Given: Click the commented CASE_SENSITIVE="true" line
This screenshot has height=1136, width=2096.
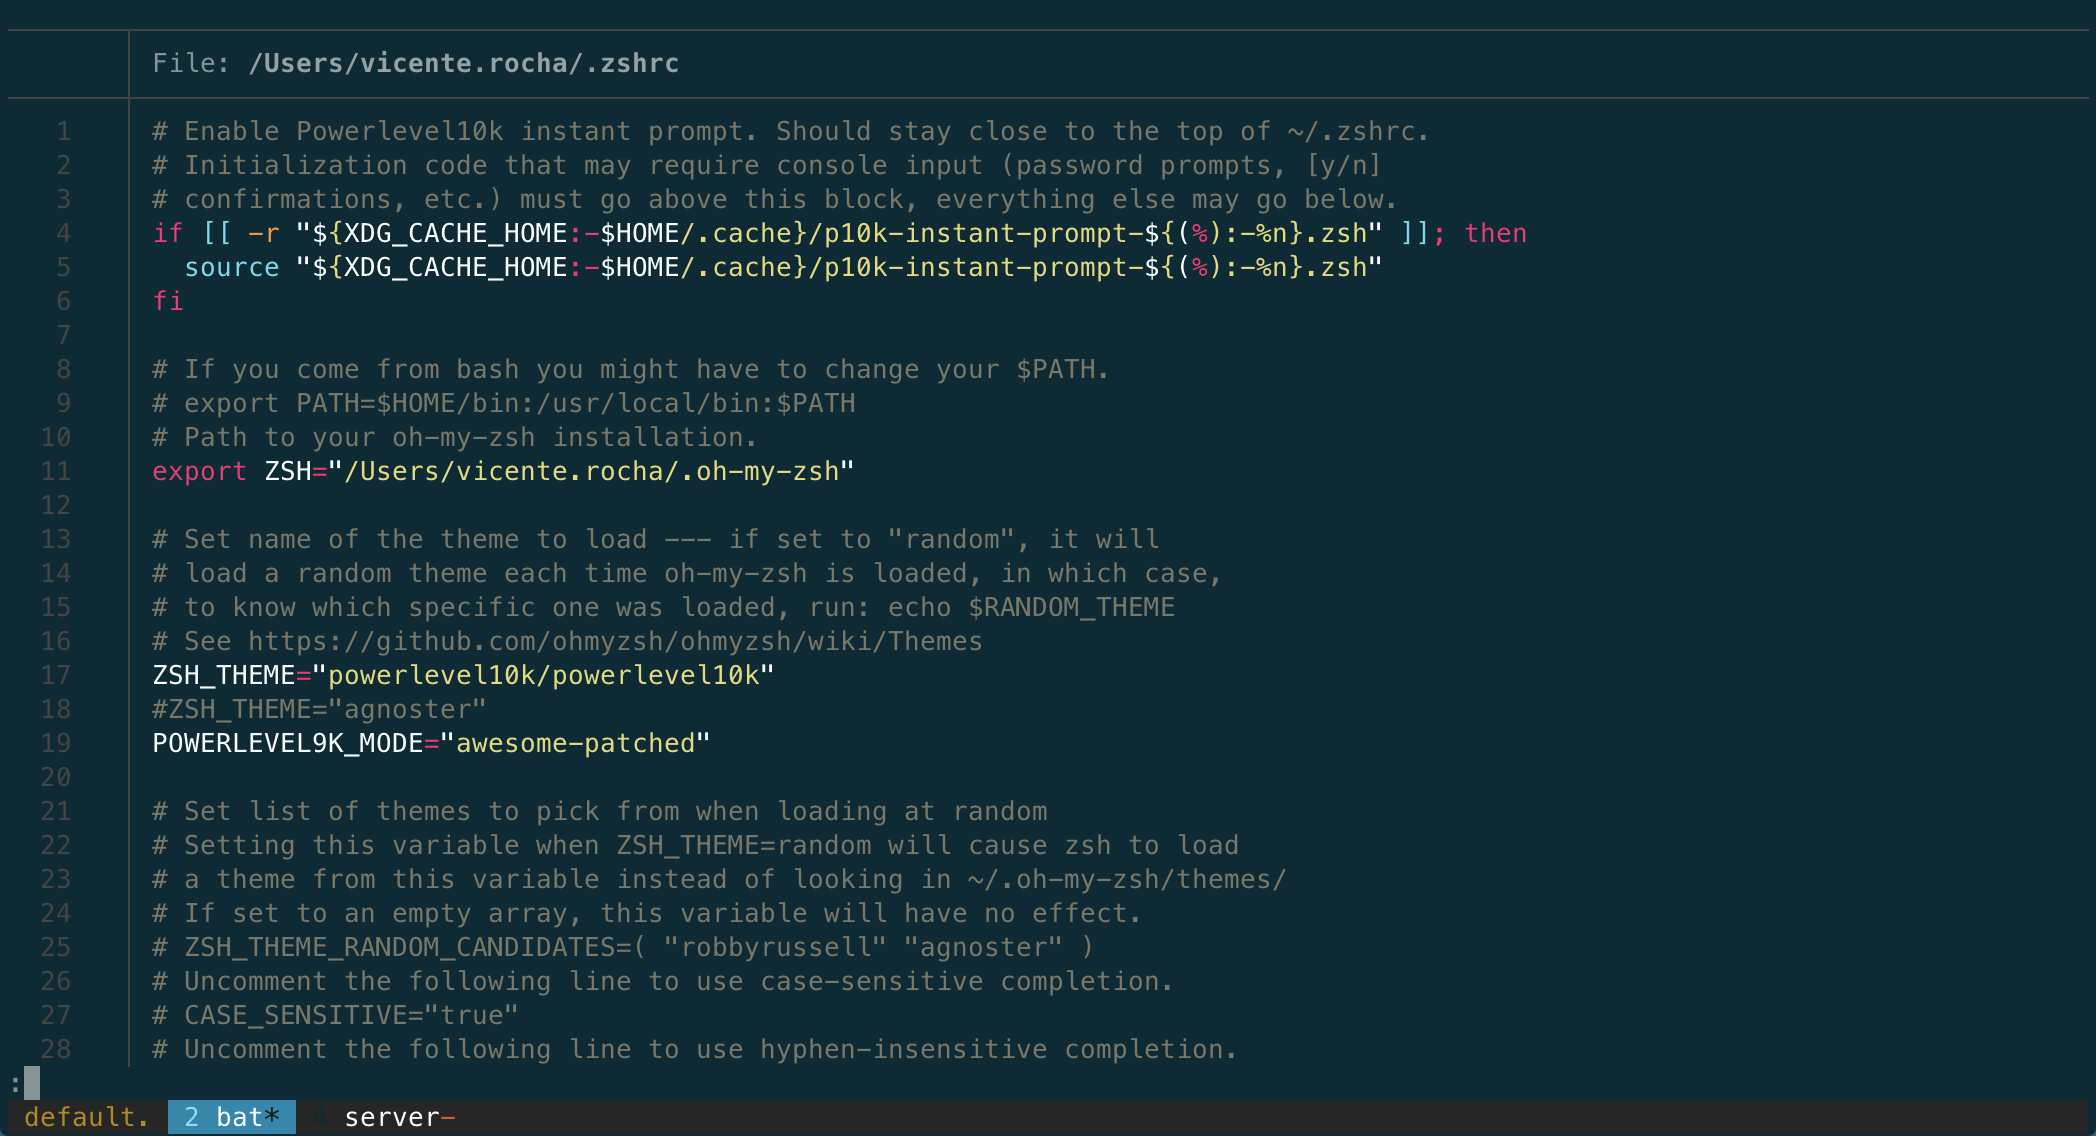Looking at the screenshot, I should click(335, 1015).
